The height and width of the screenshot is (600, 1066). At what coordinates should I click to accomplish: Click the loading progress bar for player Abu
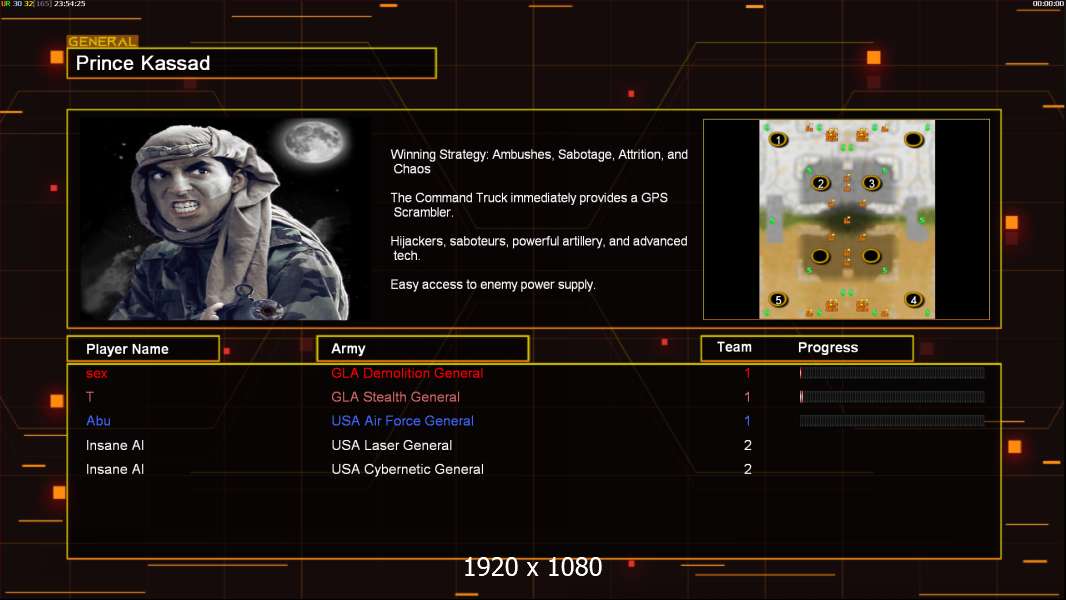(892, 421)
